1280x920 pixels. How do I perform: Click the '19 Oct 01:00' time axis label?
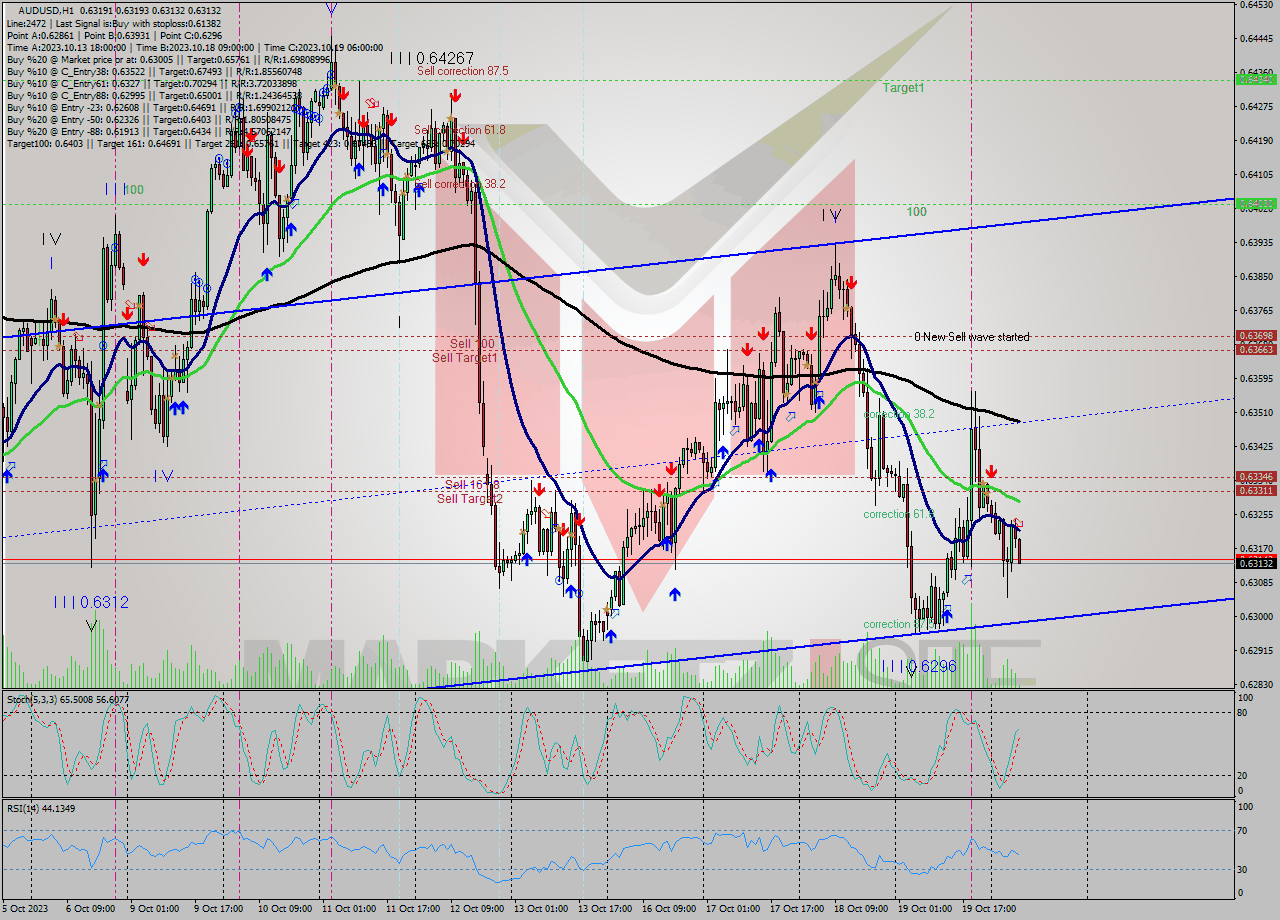pos(924,909)
